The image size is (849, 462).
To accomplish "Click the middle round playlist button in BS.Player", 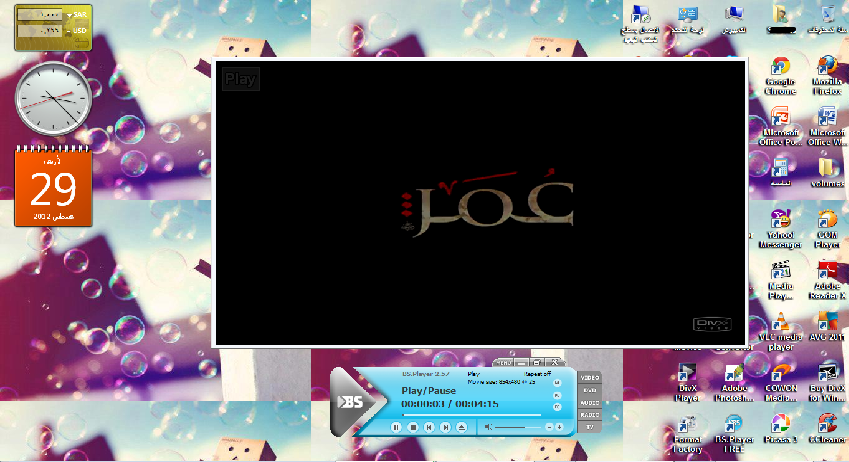I will pos(557,395).
